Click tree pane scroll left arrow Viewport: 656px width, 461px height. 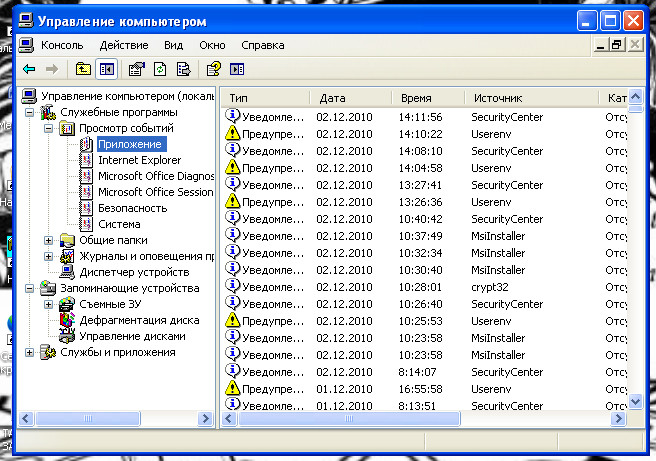26,418
